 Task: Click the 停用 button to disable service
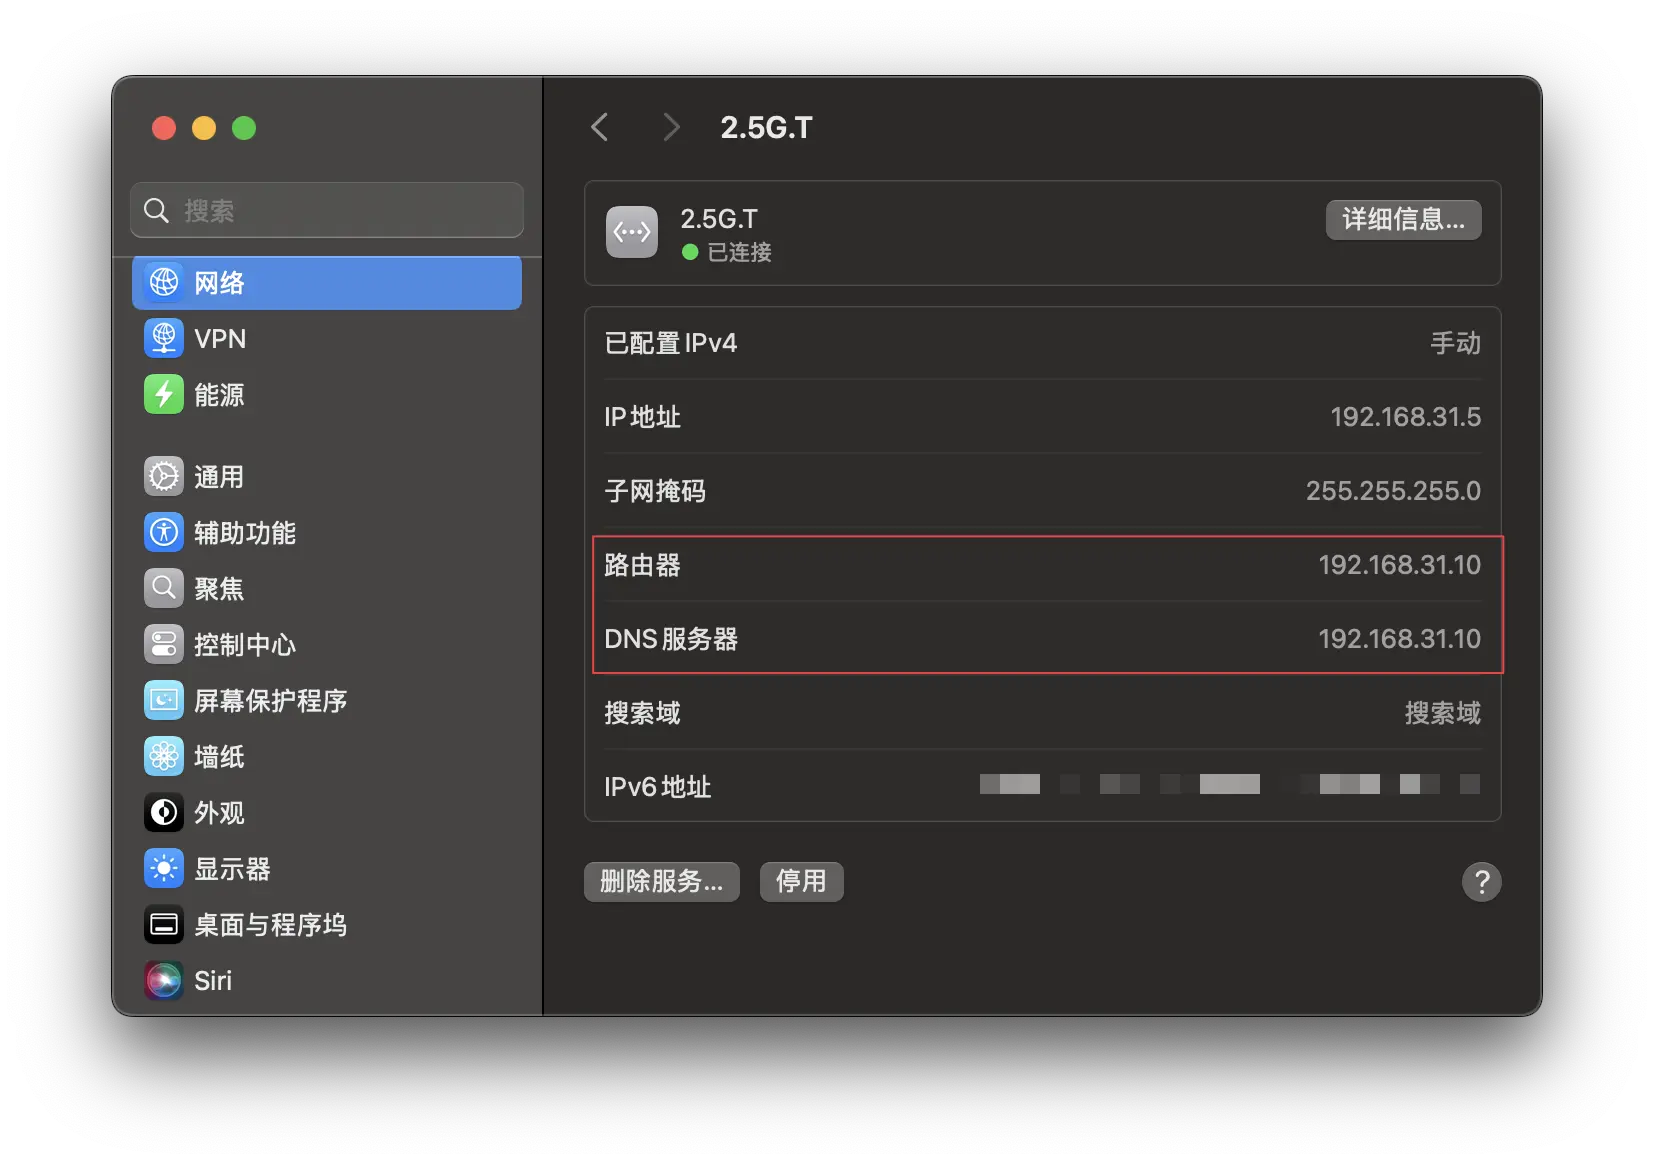(801, 882)
